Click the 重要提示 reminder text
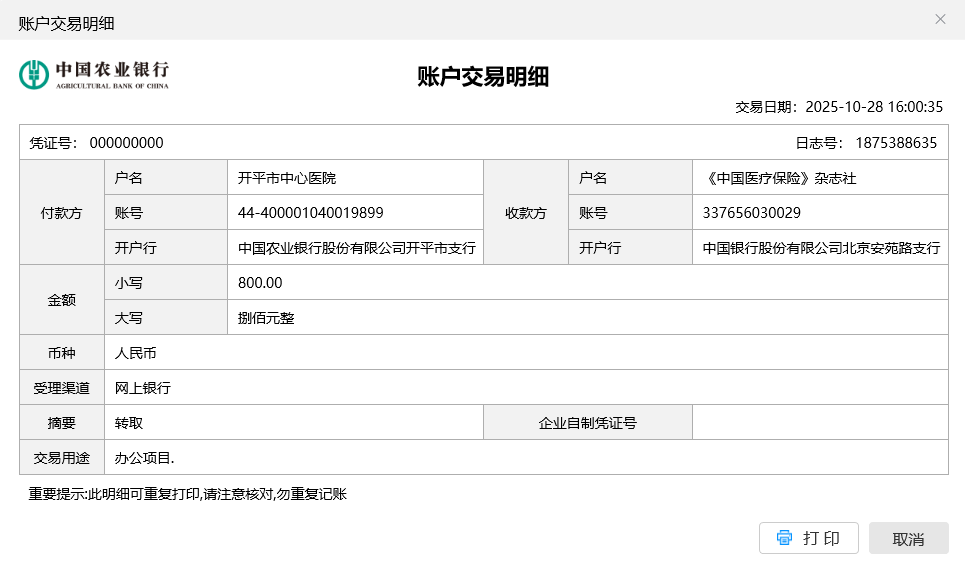The width and height of the screenshot is (965, 574). click(x=187, y=494)
